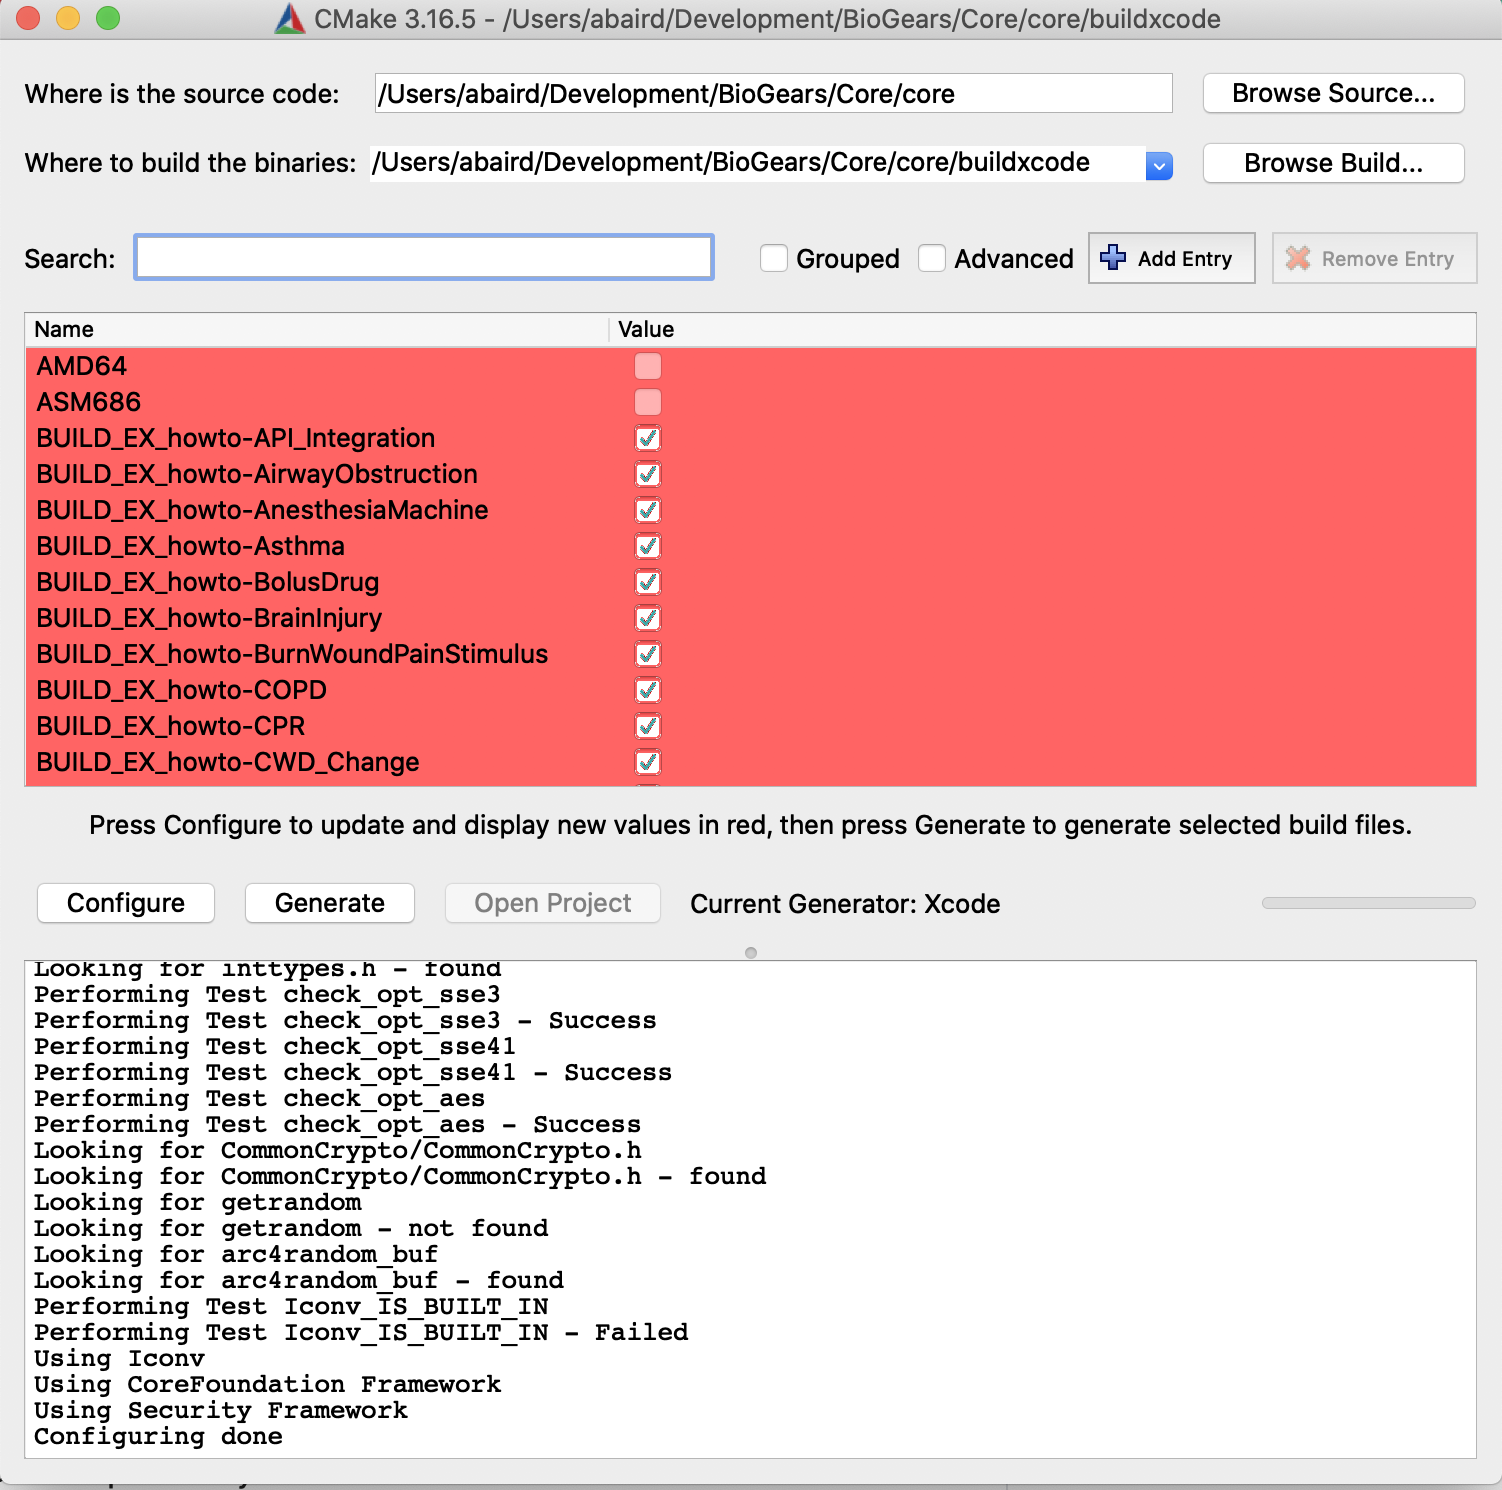Click the progress bar beside Current Generator

tap(1369, 903)
